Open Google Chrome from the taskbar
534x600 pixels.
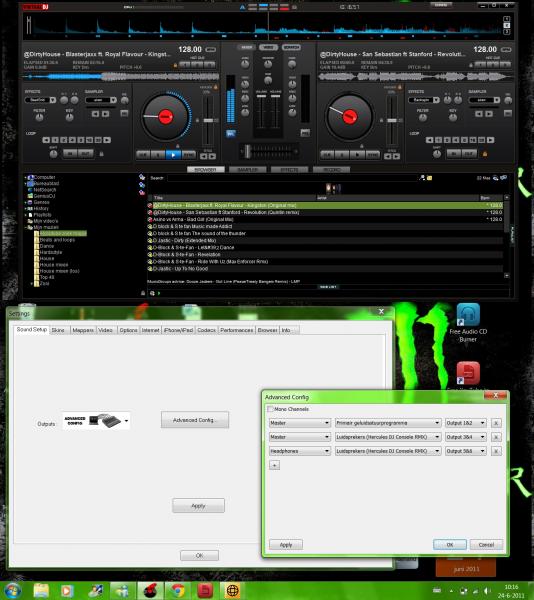[177, 591]
